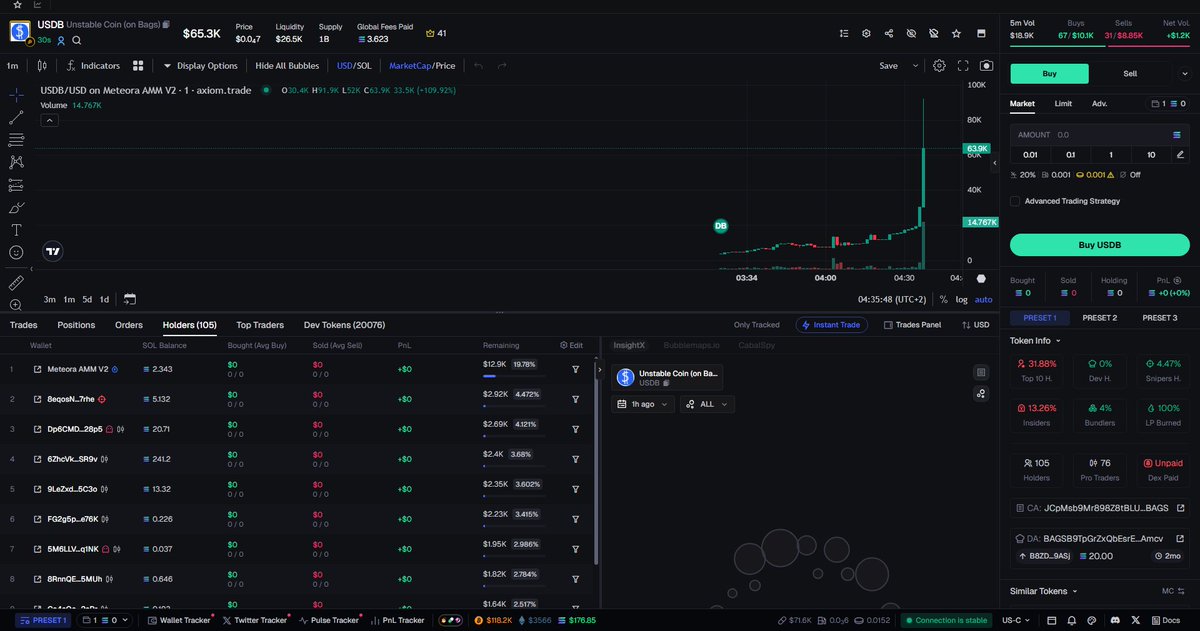Switch to the Positions tab
Viewport: 1200px width, 631px height.
click(x=76, y=325)
